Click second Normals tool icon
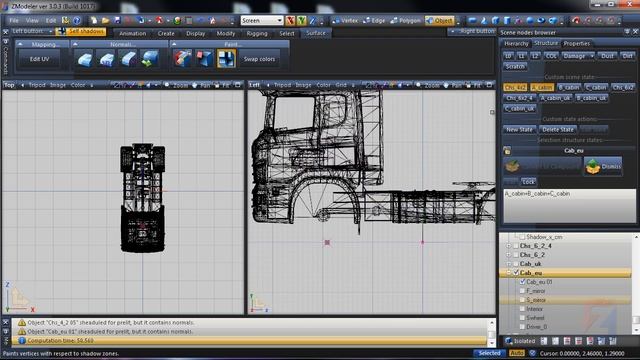 [x=107, y=59]
